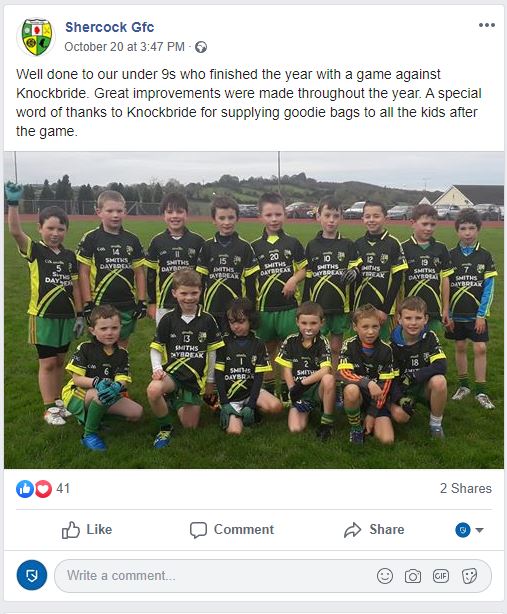Click the blue thumbs-up reaction icon
The height and width of the screenshot is (614, 507).
pyautogui.click(x=25, y=489)
